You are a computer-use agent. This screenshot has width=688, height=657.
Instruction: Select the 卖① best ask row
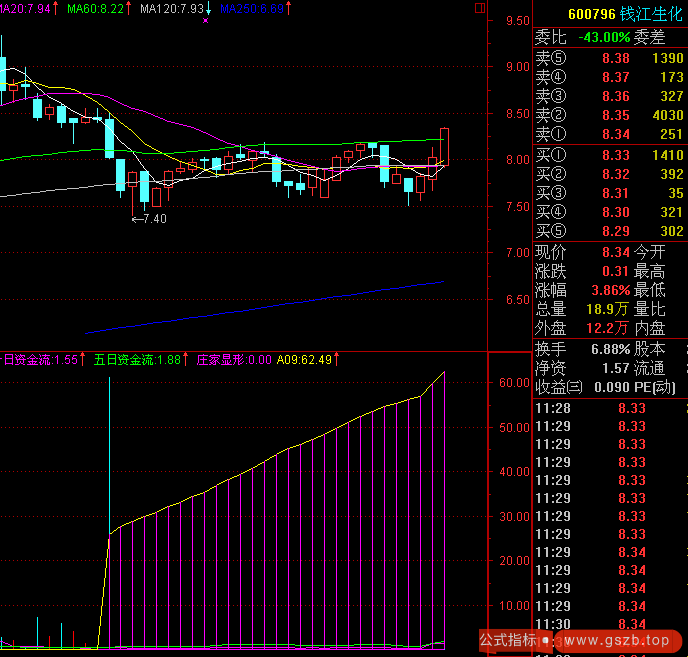610,135
